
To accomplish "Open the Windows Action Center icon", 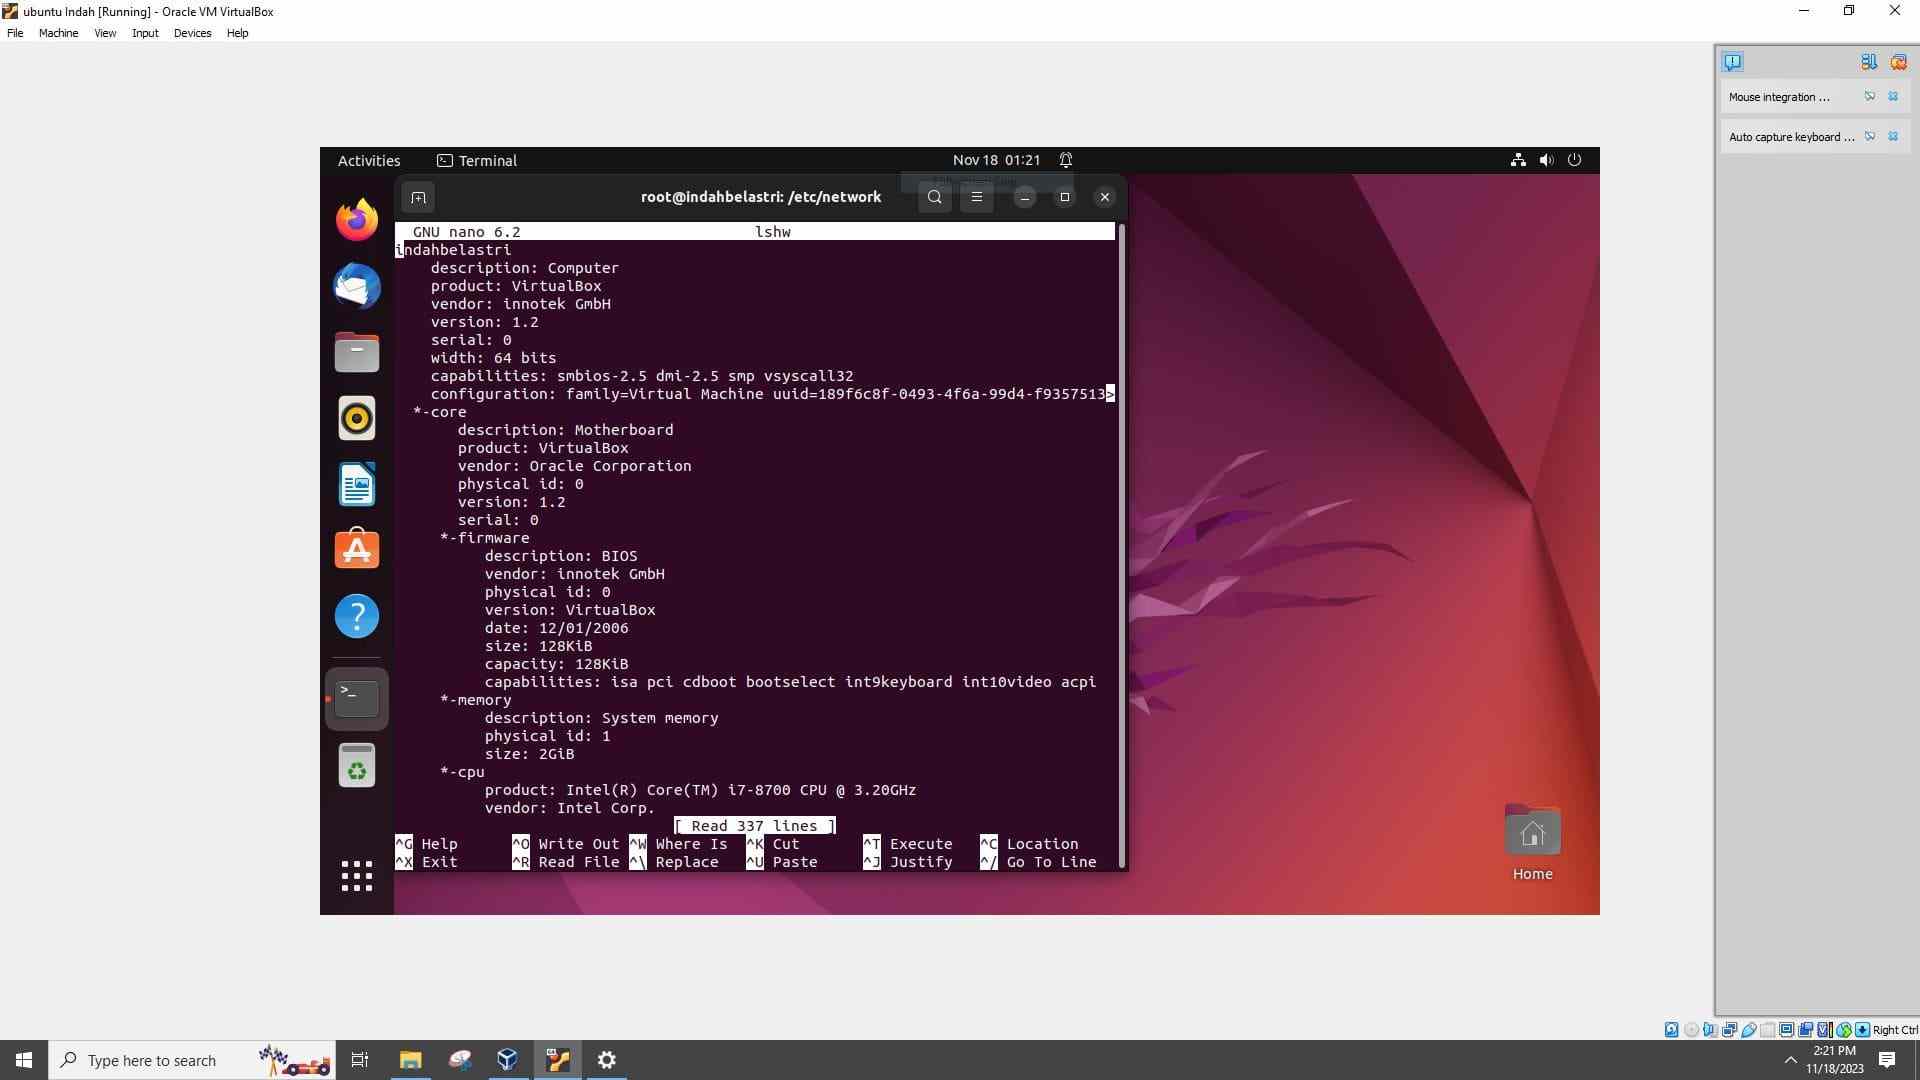I will [x=1887, y=1060].
